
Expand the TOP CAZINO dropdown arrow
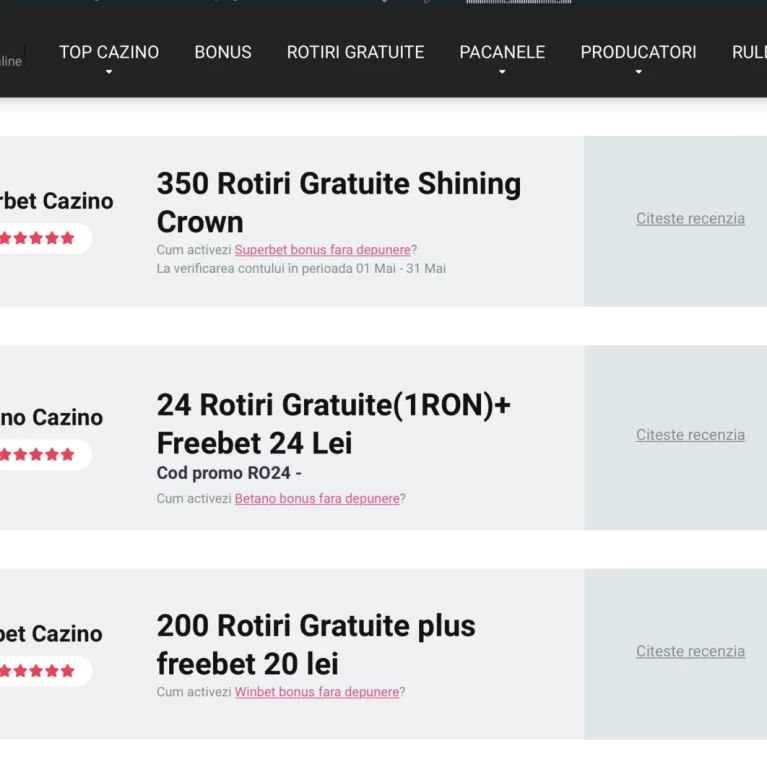(x=109, y=72)
